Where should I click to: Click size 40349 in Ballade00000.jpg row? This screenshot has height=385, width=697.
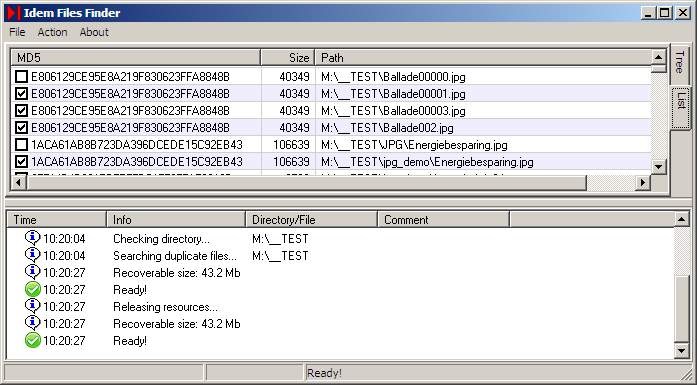294,77
